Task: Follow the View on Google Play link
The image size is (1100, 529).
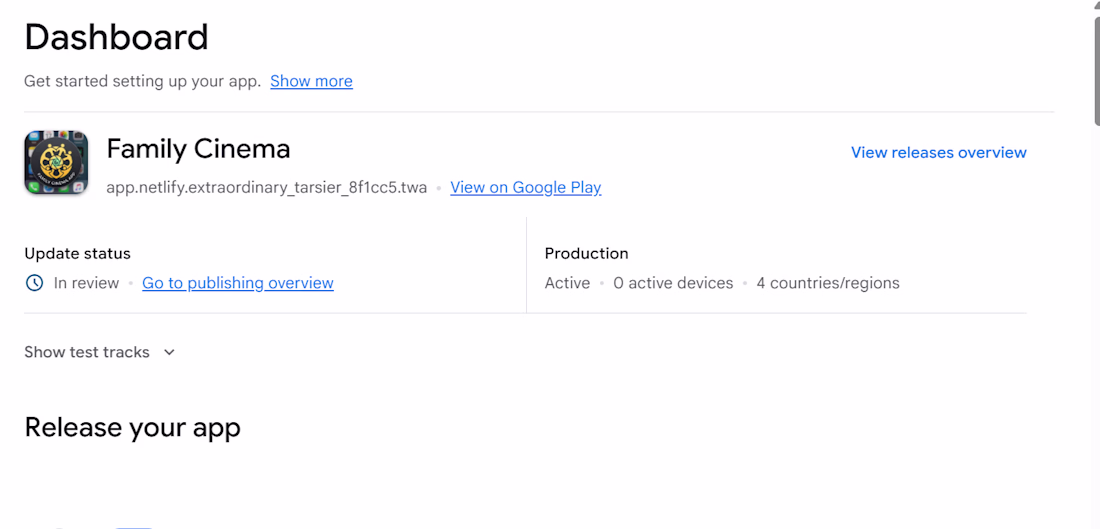Action: [525, 187]
